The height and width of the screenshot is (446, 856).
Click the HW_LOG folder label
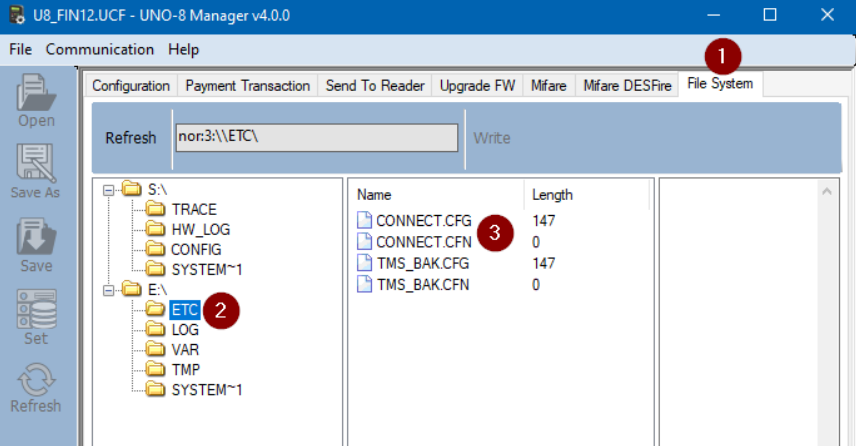pyautogui.click(x=200, y=230)
